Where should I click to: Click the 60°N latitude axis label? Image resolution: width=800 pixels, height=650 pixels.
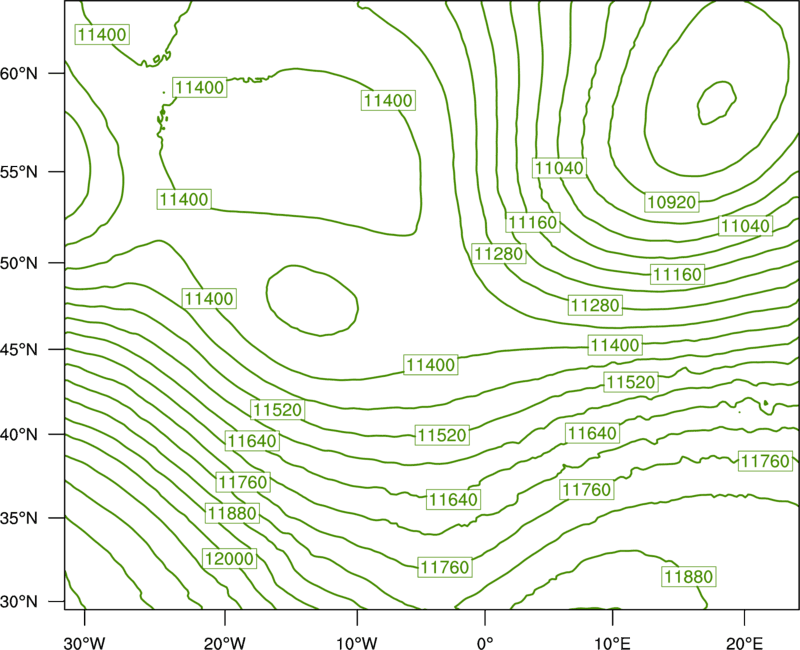tap(19, 73)
